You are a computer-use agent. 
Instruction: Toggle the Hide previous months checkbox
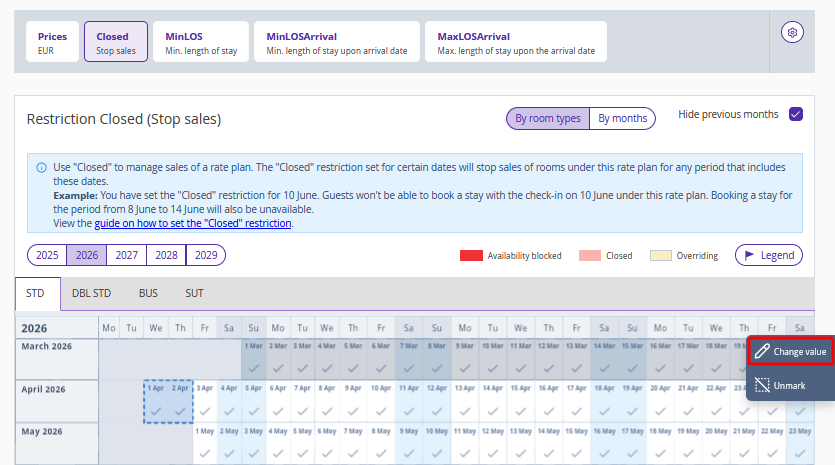click(x=796, y=114)
